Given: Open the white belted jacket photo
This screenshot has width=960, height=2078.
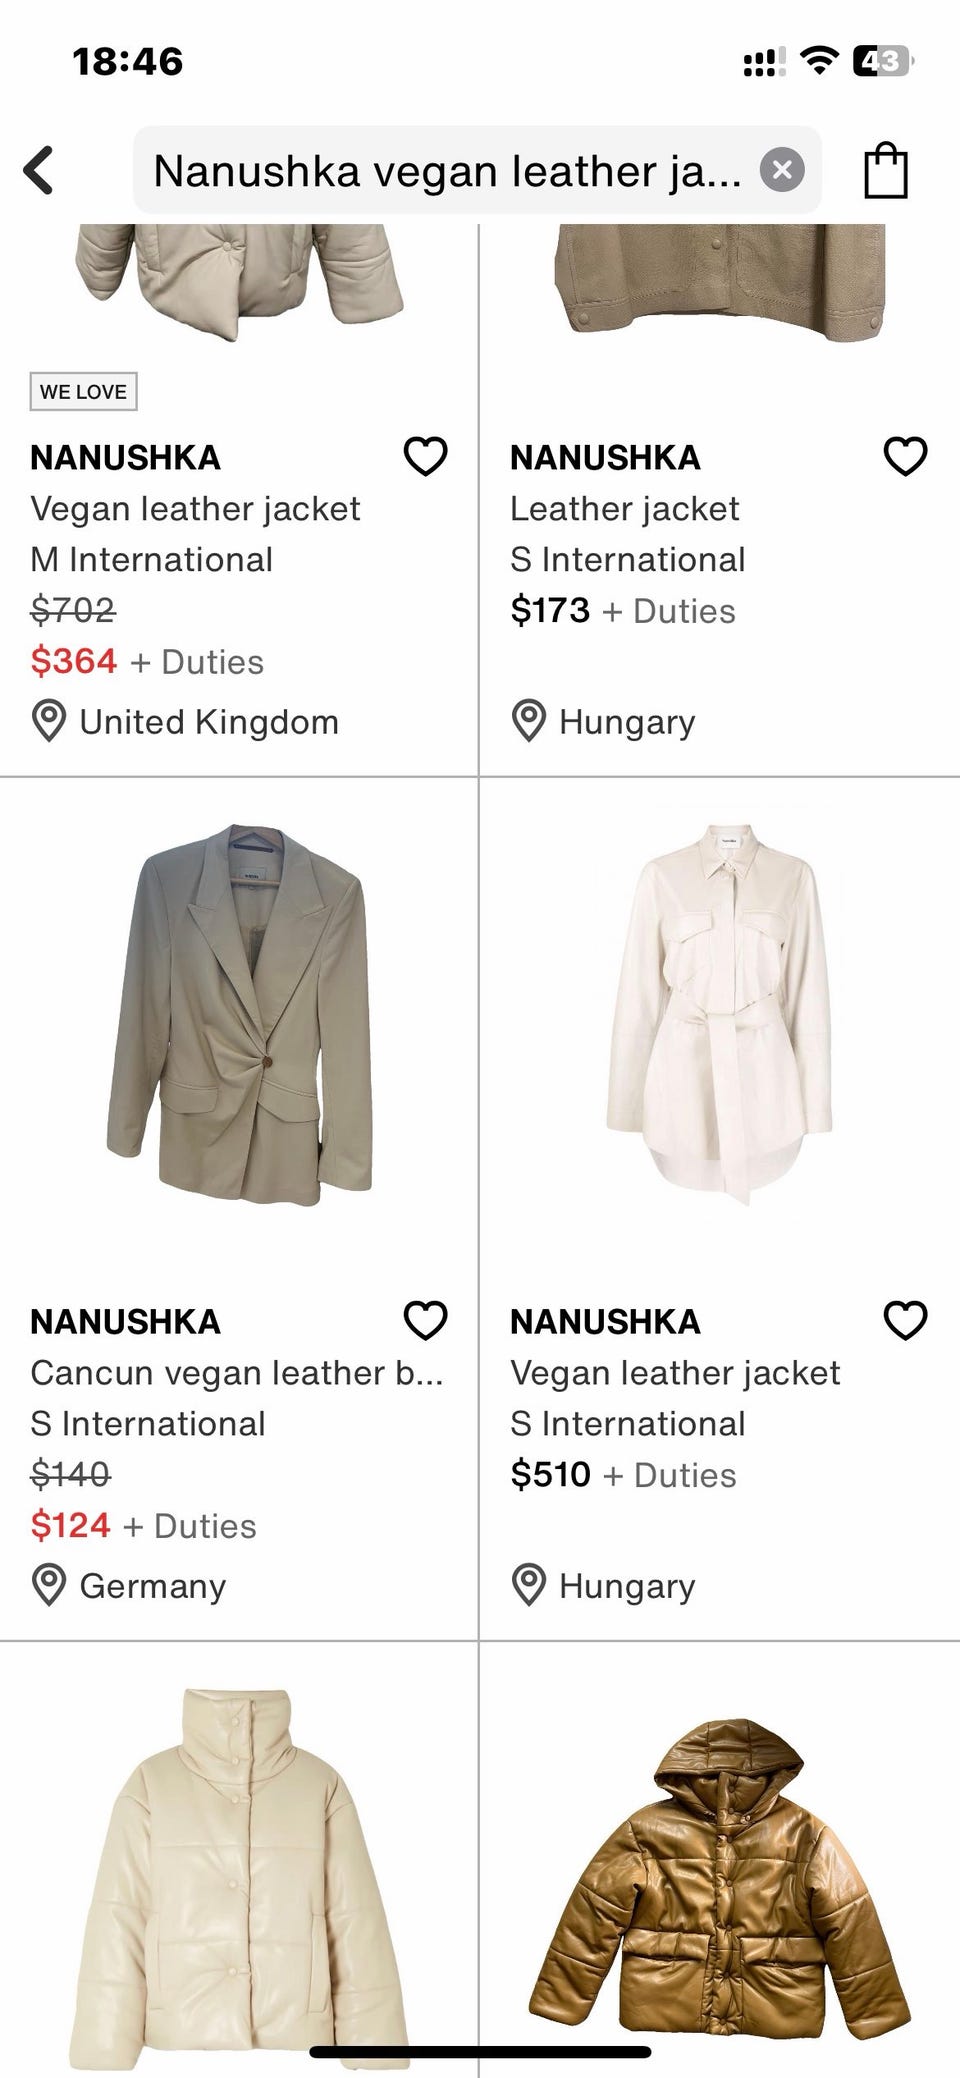Looking at the screenshot, I should (719, 1015).
